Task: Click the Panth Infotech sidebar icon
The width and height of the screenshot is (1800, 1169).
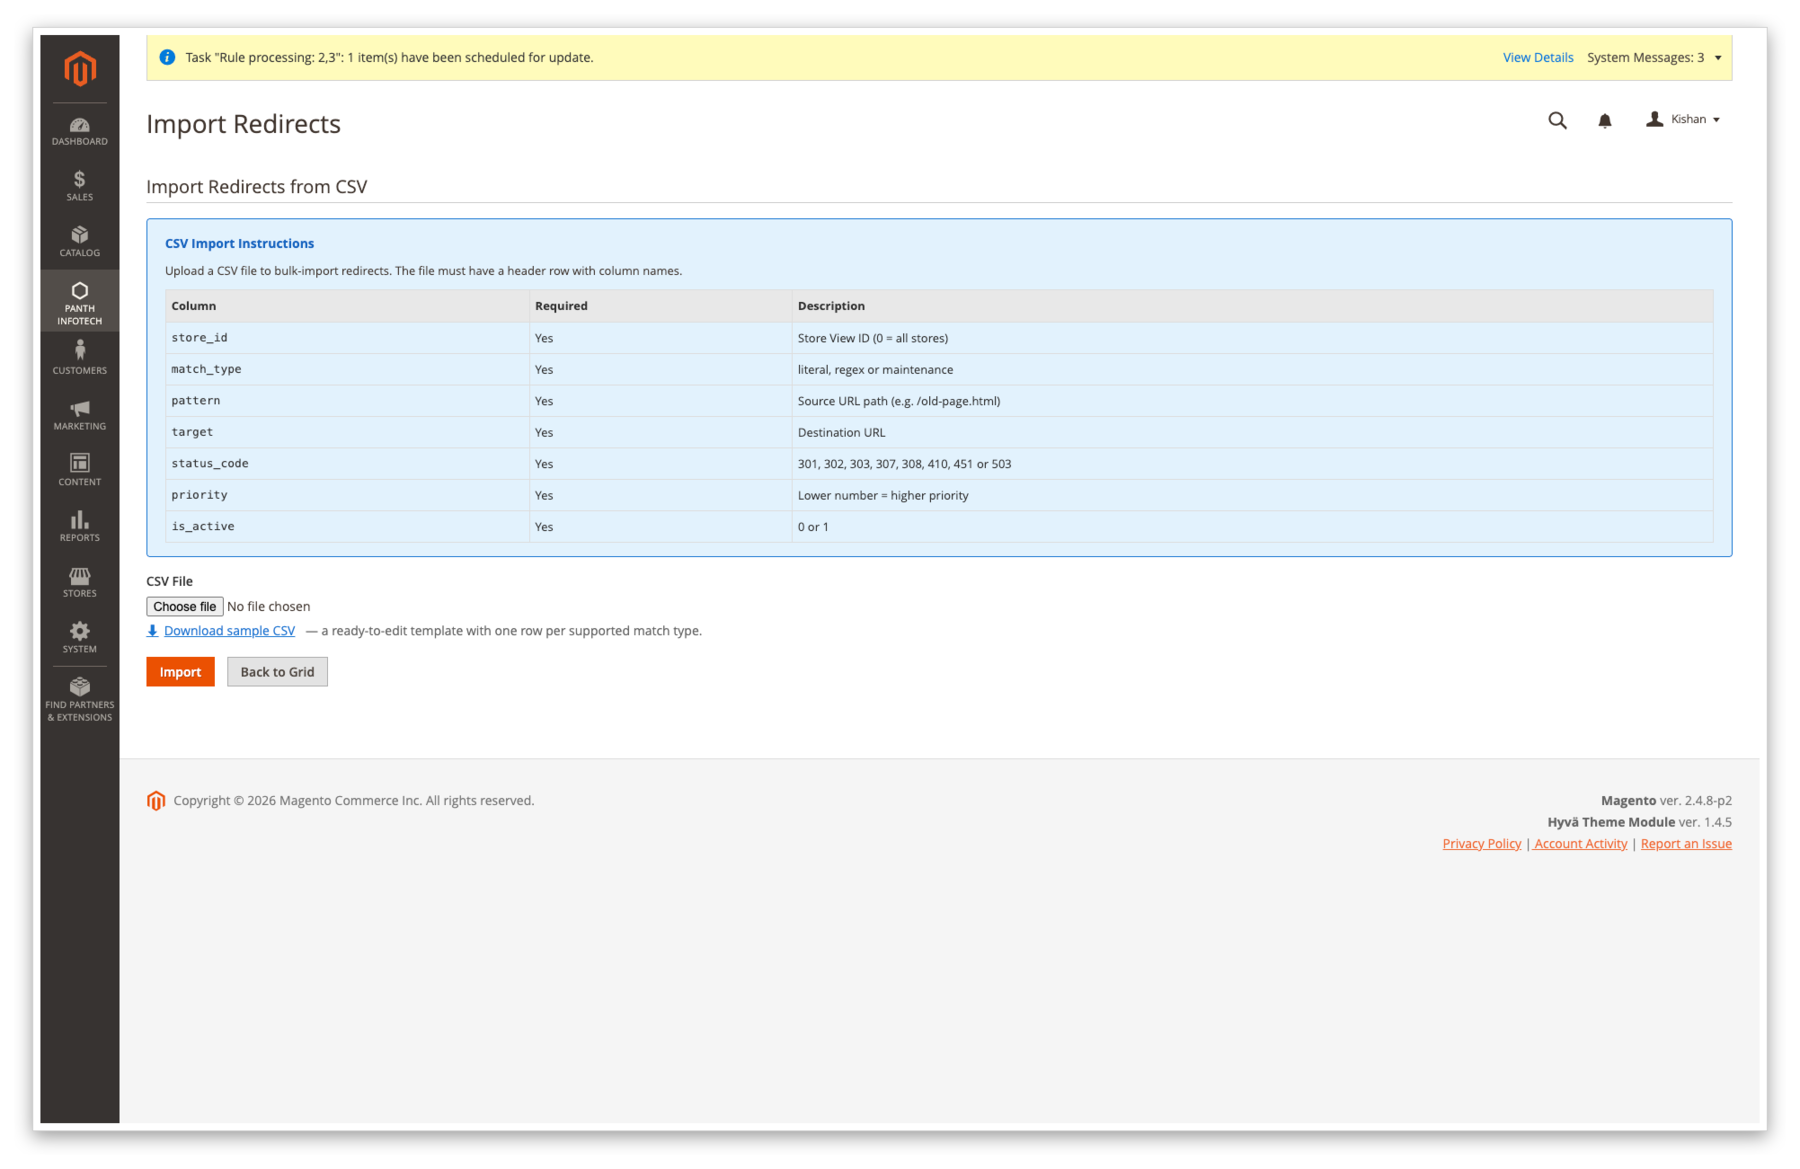Action: pyautogui.click(x=79, y=300)
